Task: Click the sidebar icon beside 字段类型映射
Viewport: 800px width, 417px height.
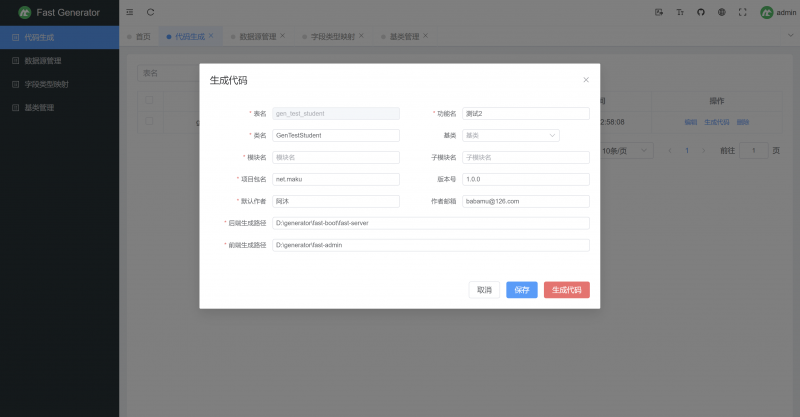Action: (15, 84)
